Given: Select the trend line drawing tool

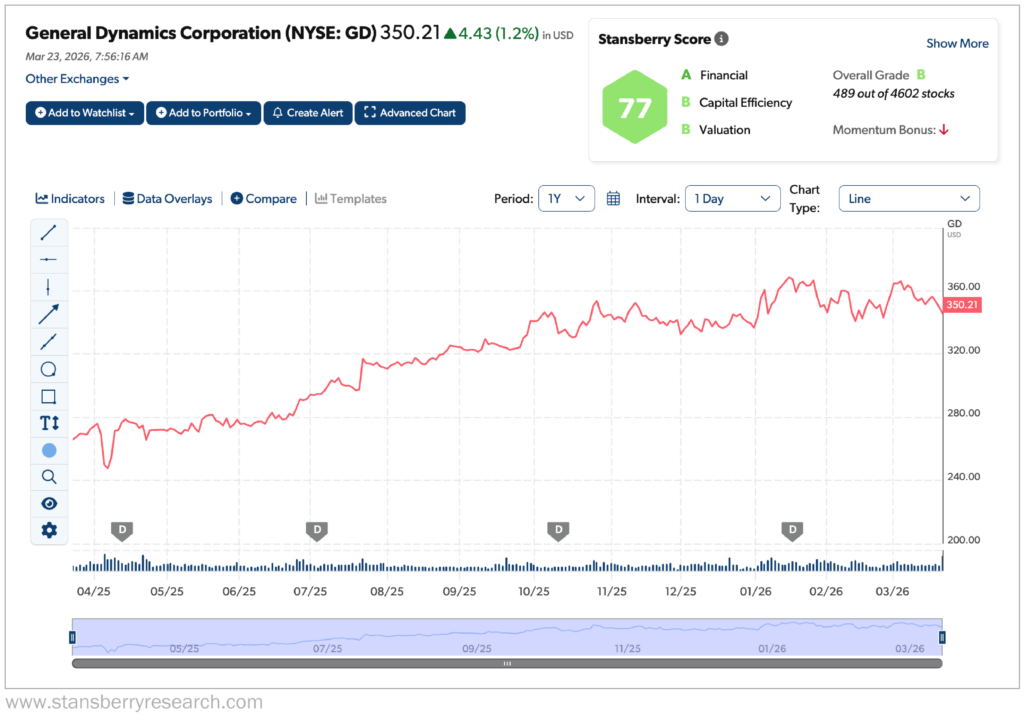Looking at the screenshot, I should coord(49,232).
